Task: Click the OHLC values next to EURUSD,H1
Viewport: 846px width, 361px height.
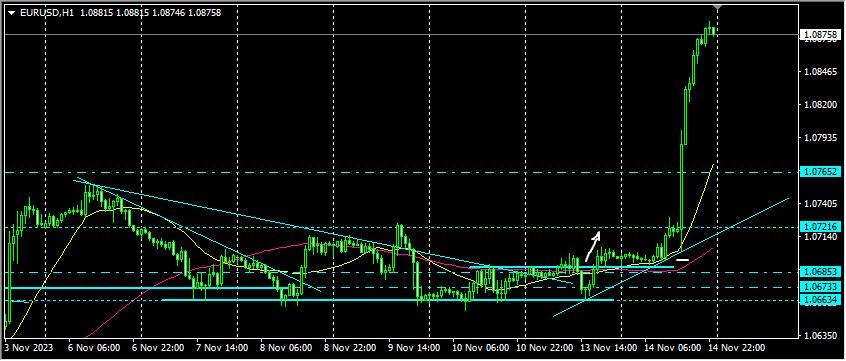Action: pos(150,12)
